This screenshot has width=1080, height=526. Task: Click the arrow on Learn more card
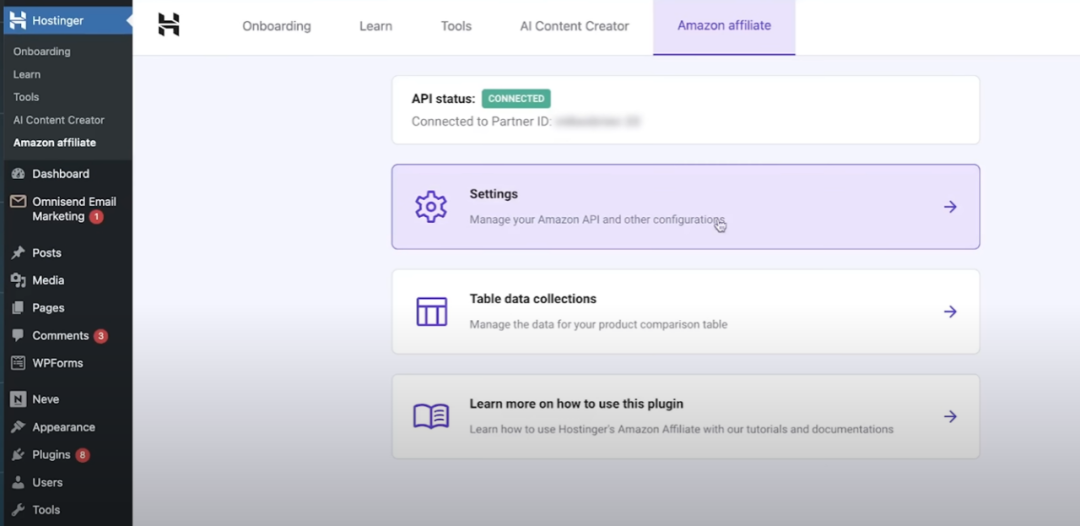click(x=950, y=417)
